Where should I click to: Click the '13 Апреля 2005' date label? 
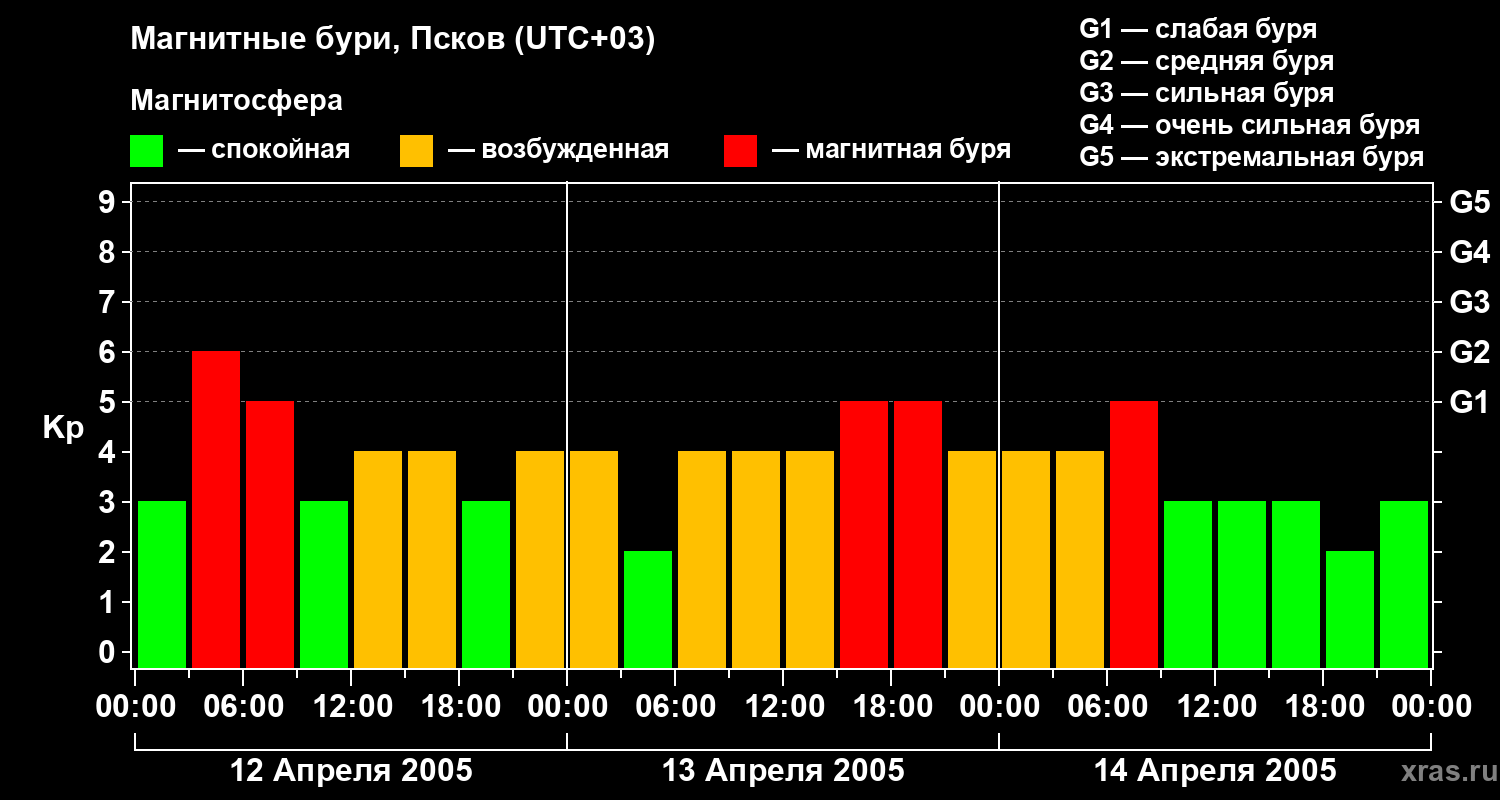[x=783, y=770]
